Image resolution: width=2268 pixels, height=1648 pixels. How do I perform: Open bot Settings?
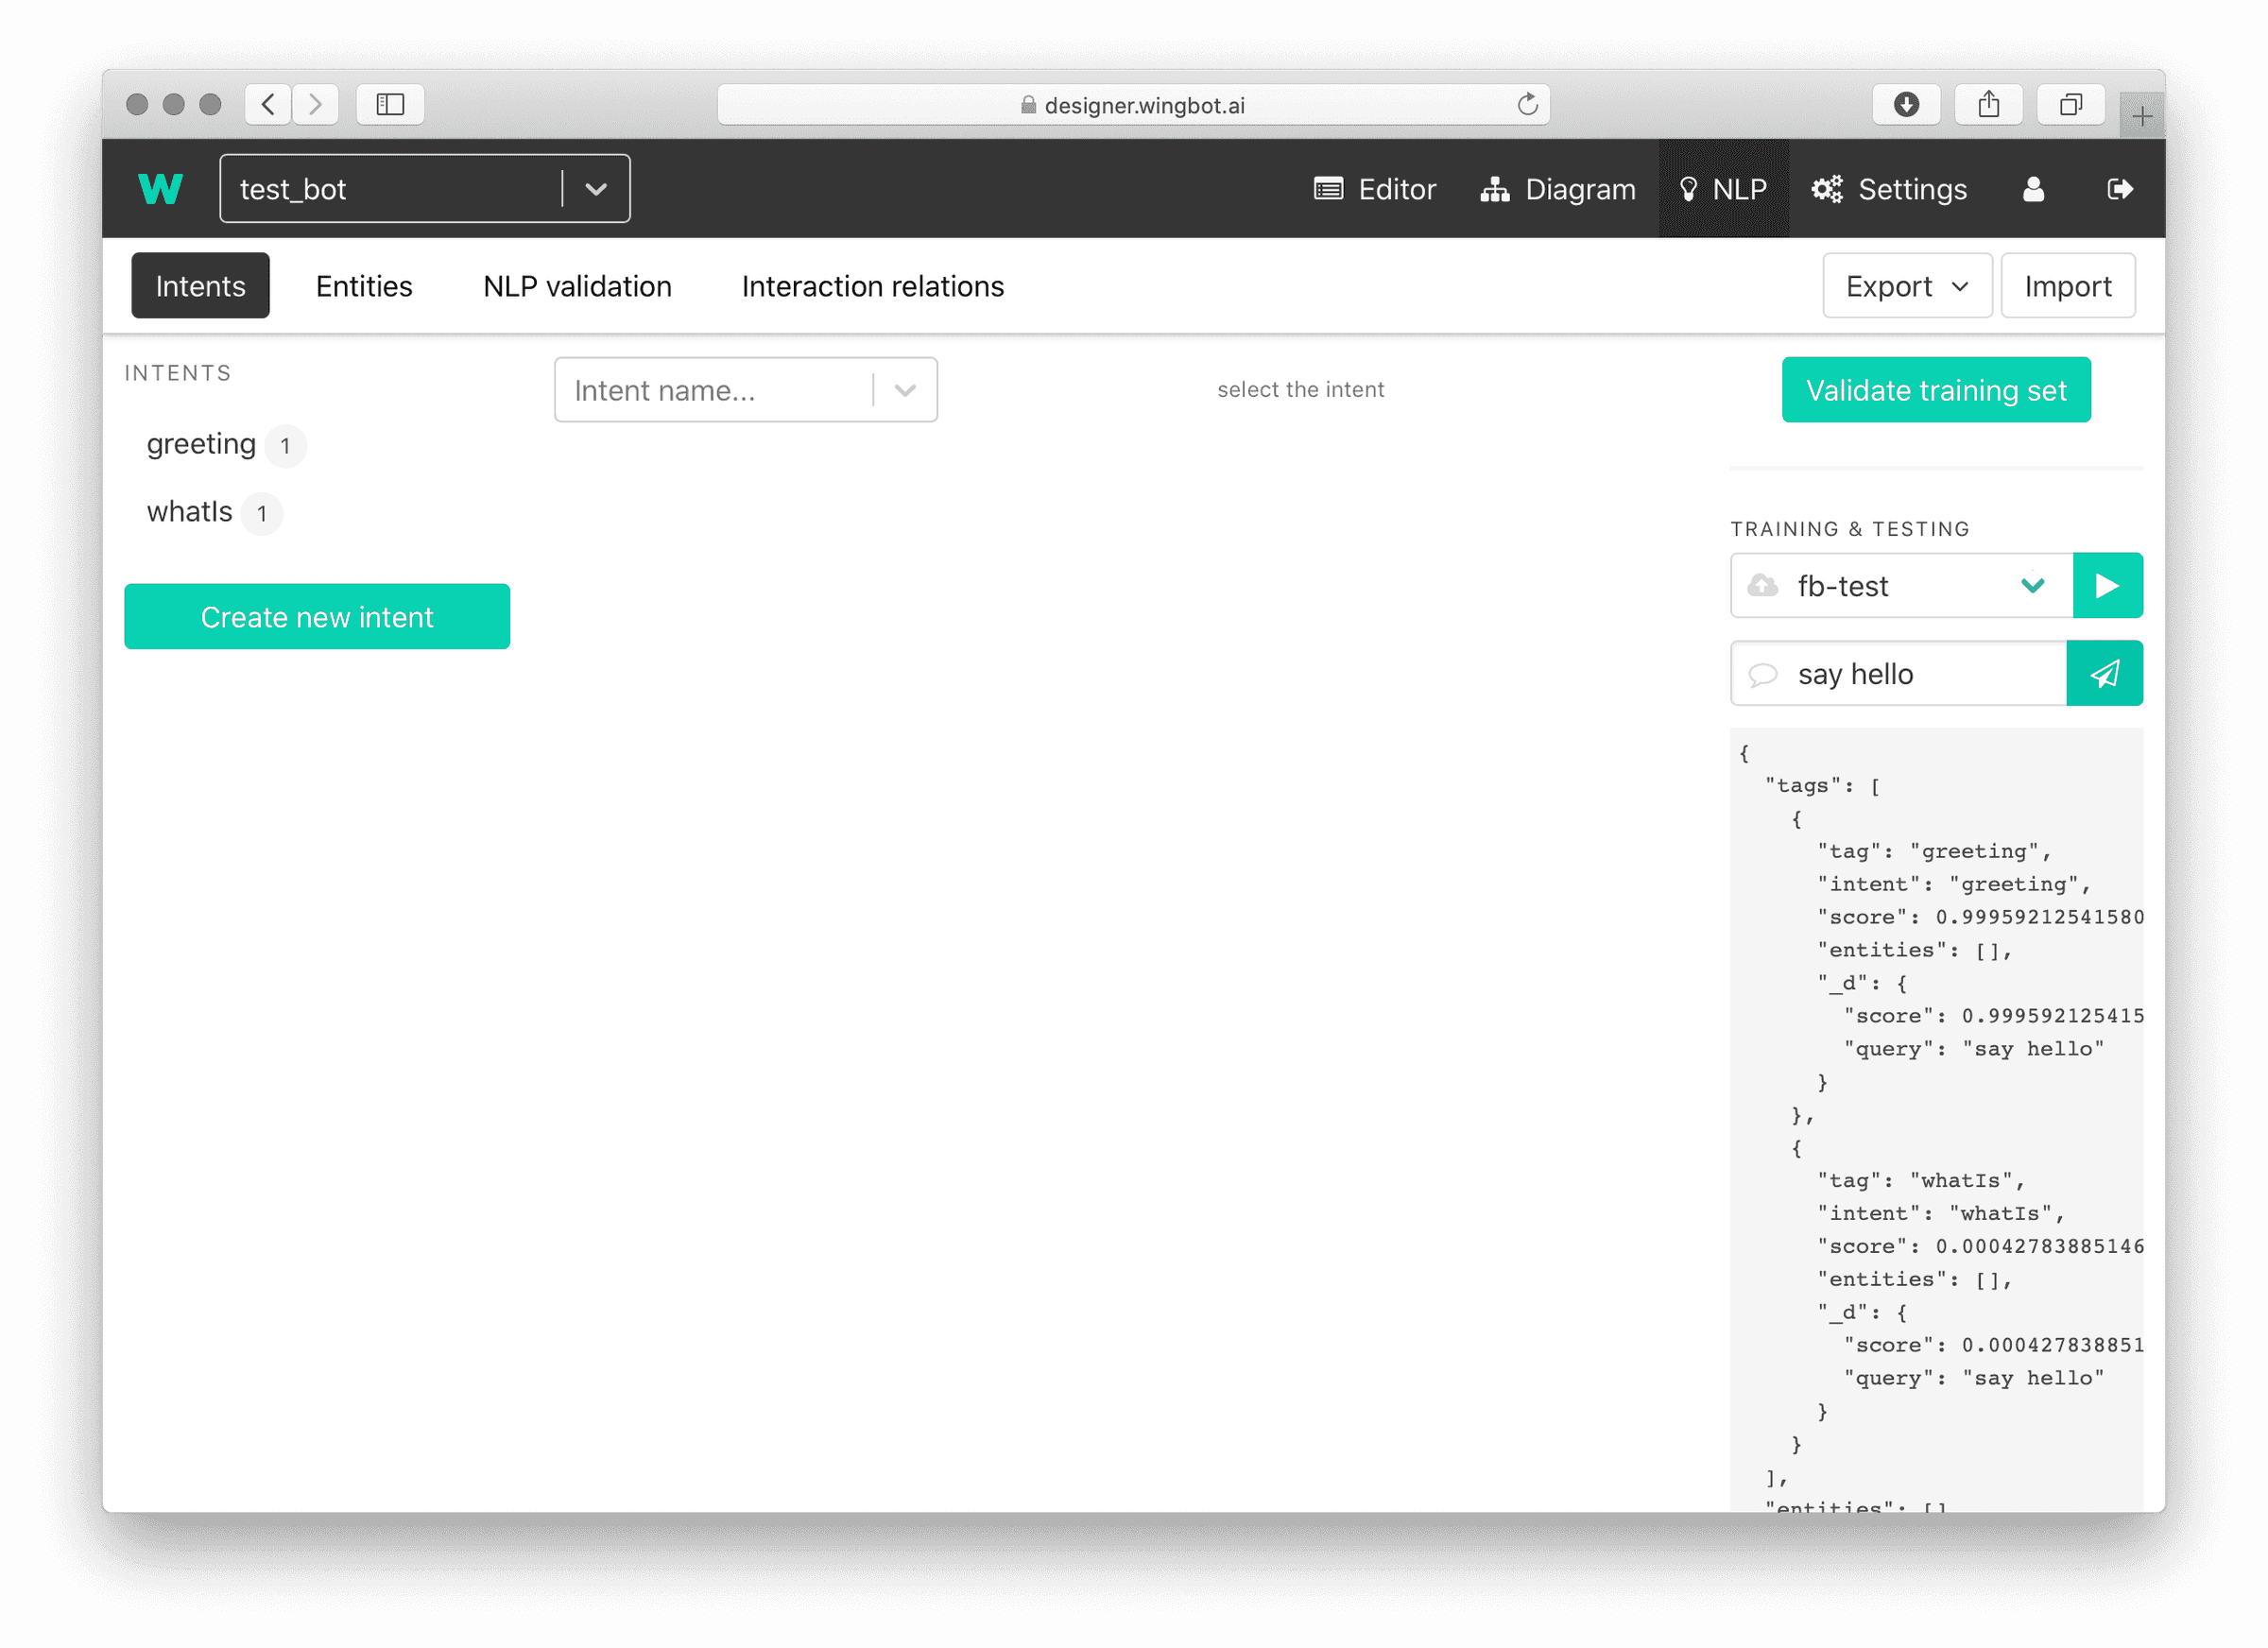click(x=1888, y=189)
